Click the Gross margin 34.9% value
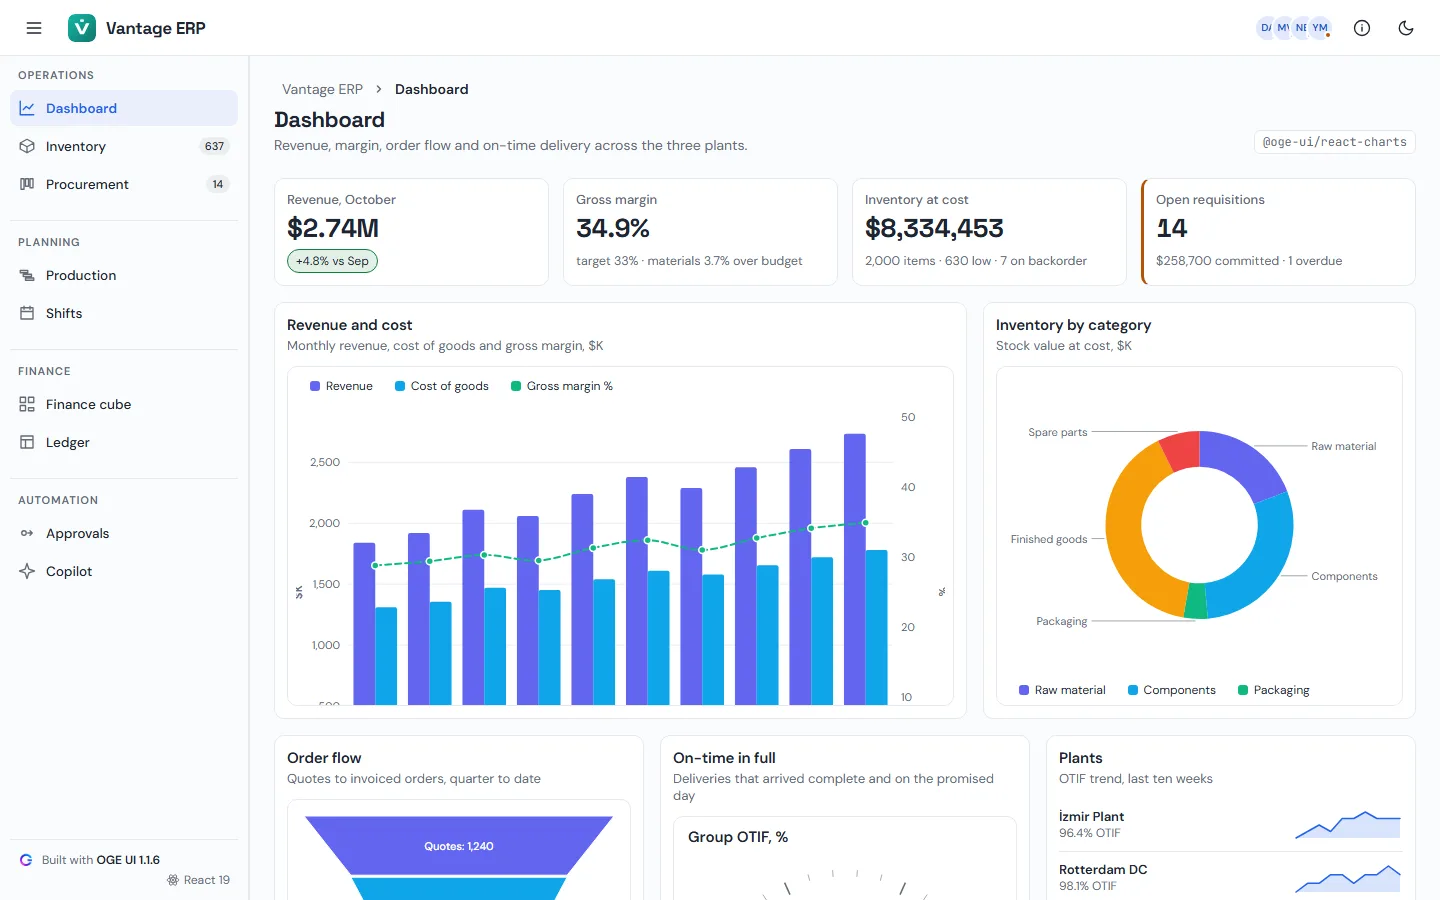This screenshot has width=1440, height=900. (x=613, y=229)
